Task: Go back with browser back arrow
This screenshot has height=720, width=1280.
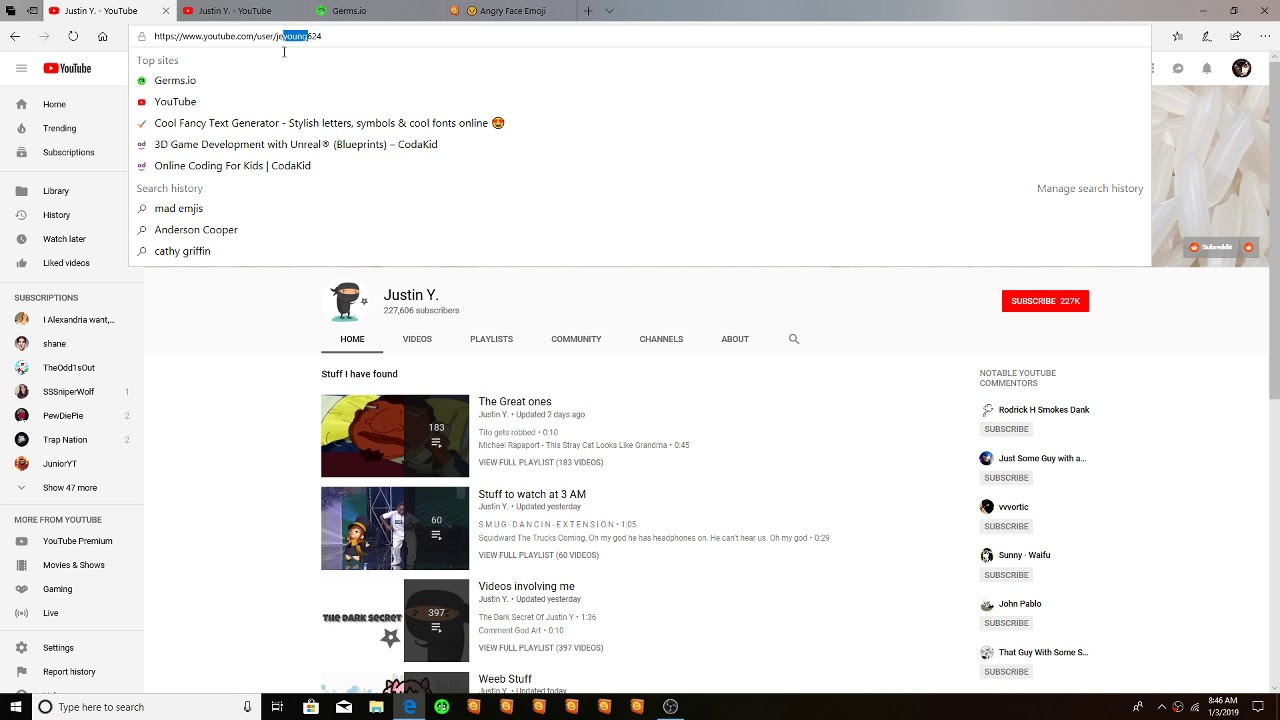Action: pyautogui.click(x=15, y=36)
